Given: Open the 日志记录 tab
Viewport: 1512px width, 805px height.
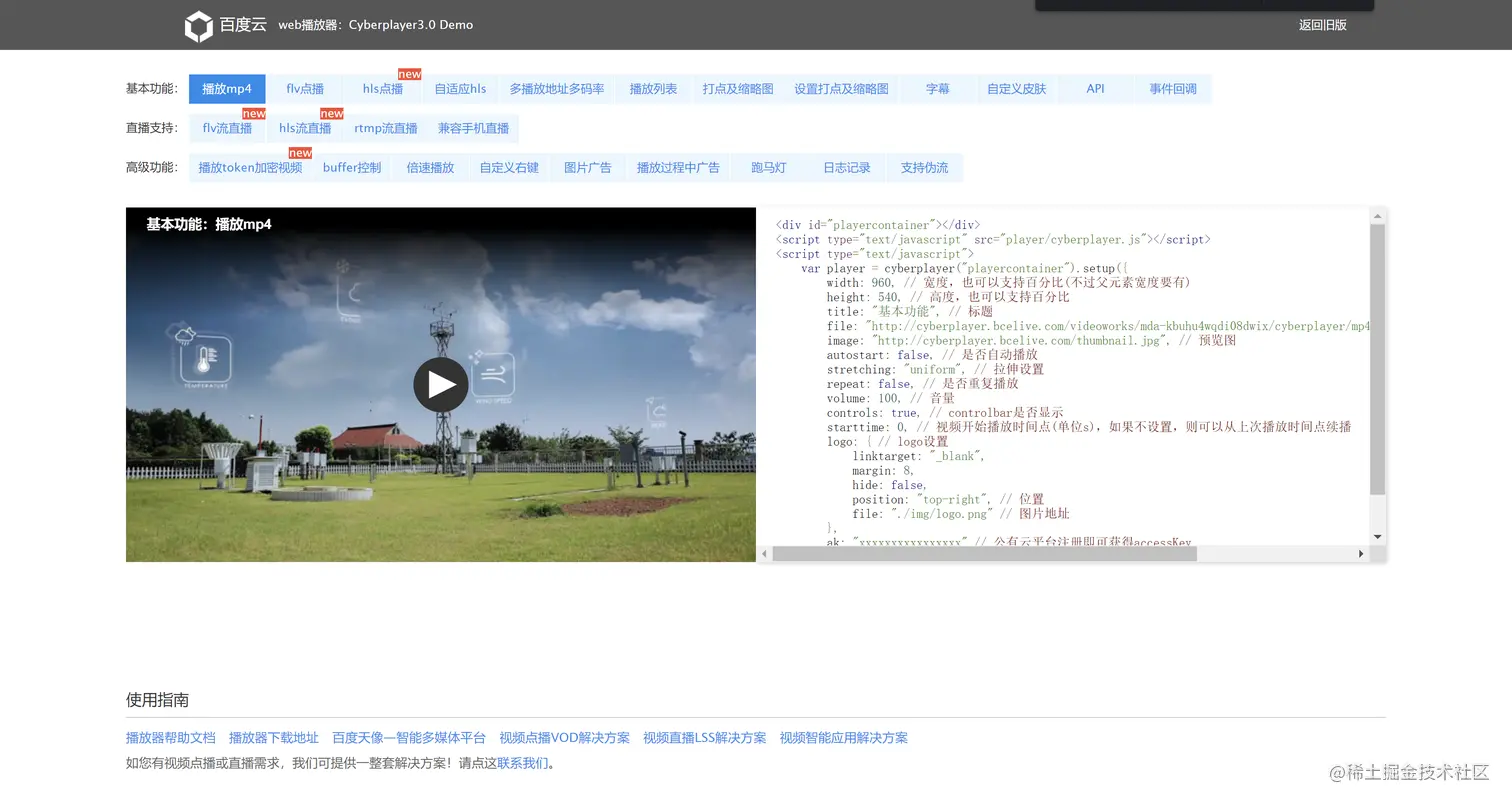Looking at the screenshot, I should point(847,167).
